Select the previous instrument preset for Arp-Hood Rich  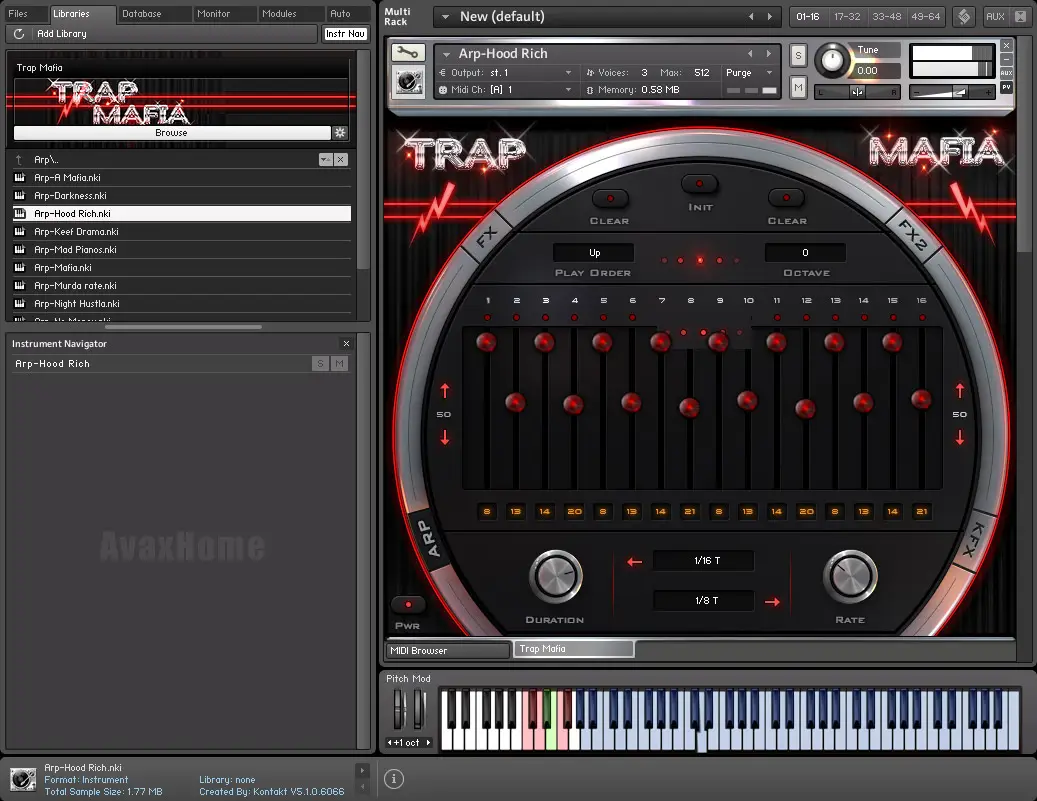(x=750, y=54)
